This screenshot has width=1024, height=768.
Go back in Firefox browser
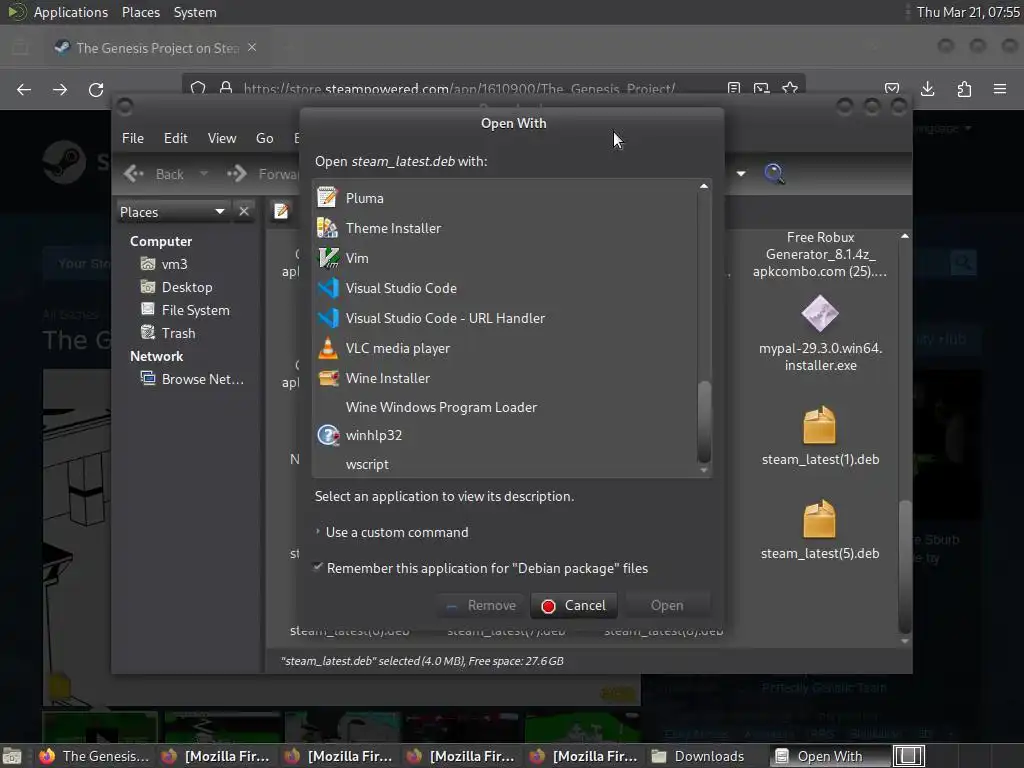click(24, 89)
